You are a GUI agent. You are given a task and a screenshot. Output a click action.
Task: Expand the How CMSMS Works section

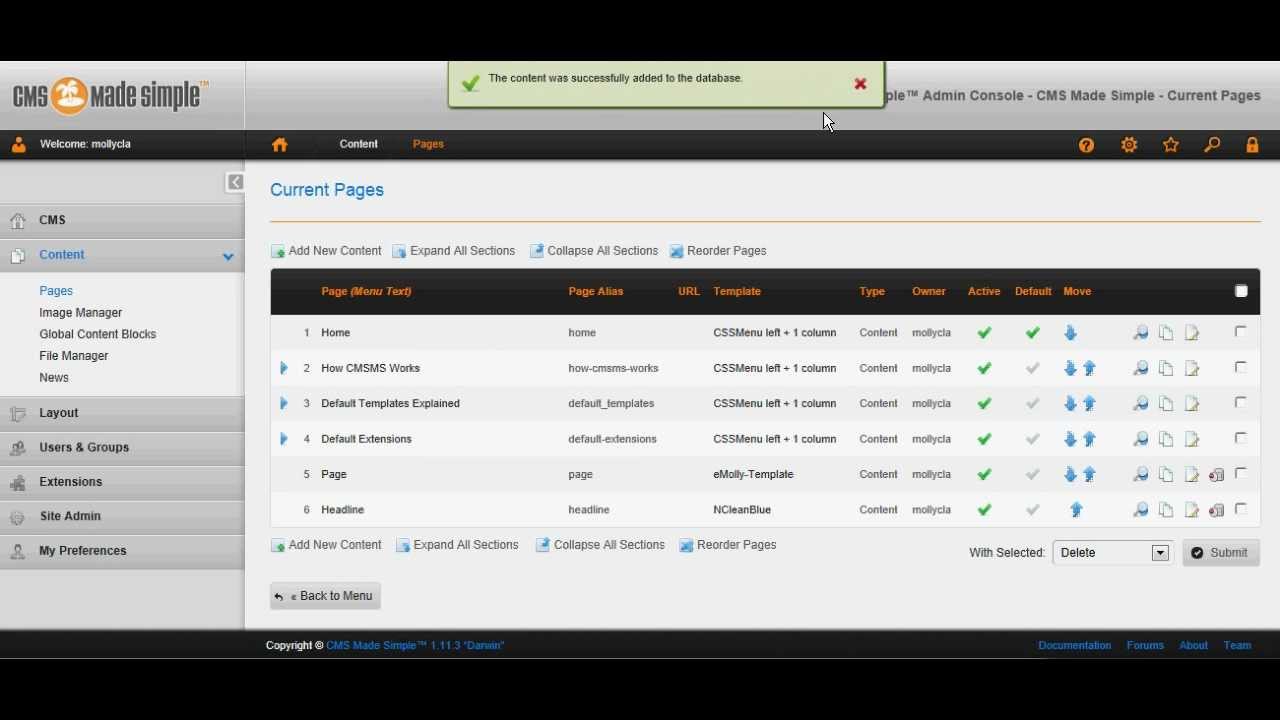point(283,368)
